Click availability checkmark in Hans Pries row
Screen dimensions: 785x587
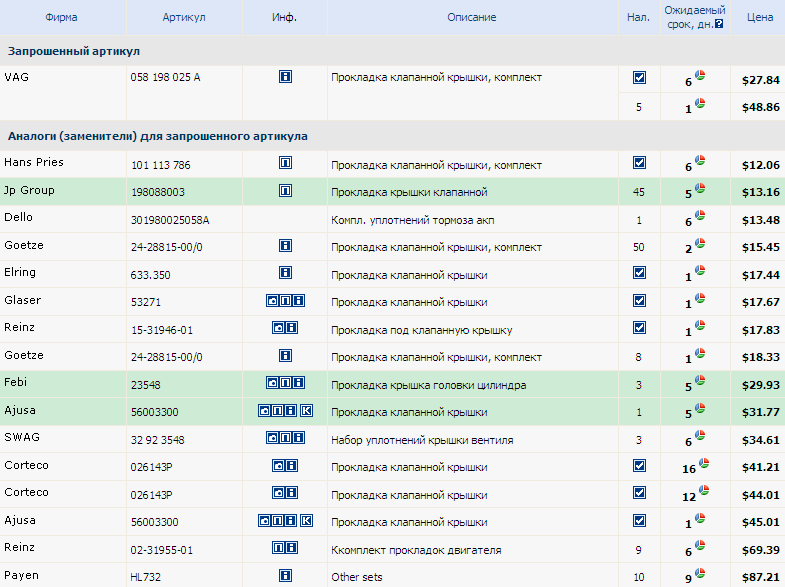639,163
